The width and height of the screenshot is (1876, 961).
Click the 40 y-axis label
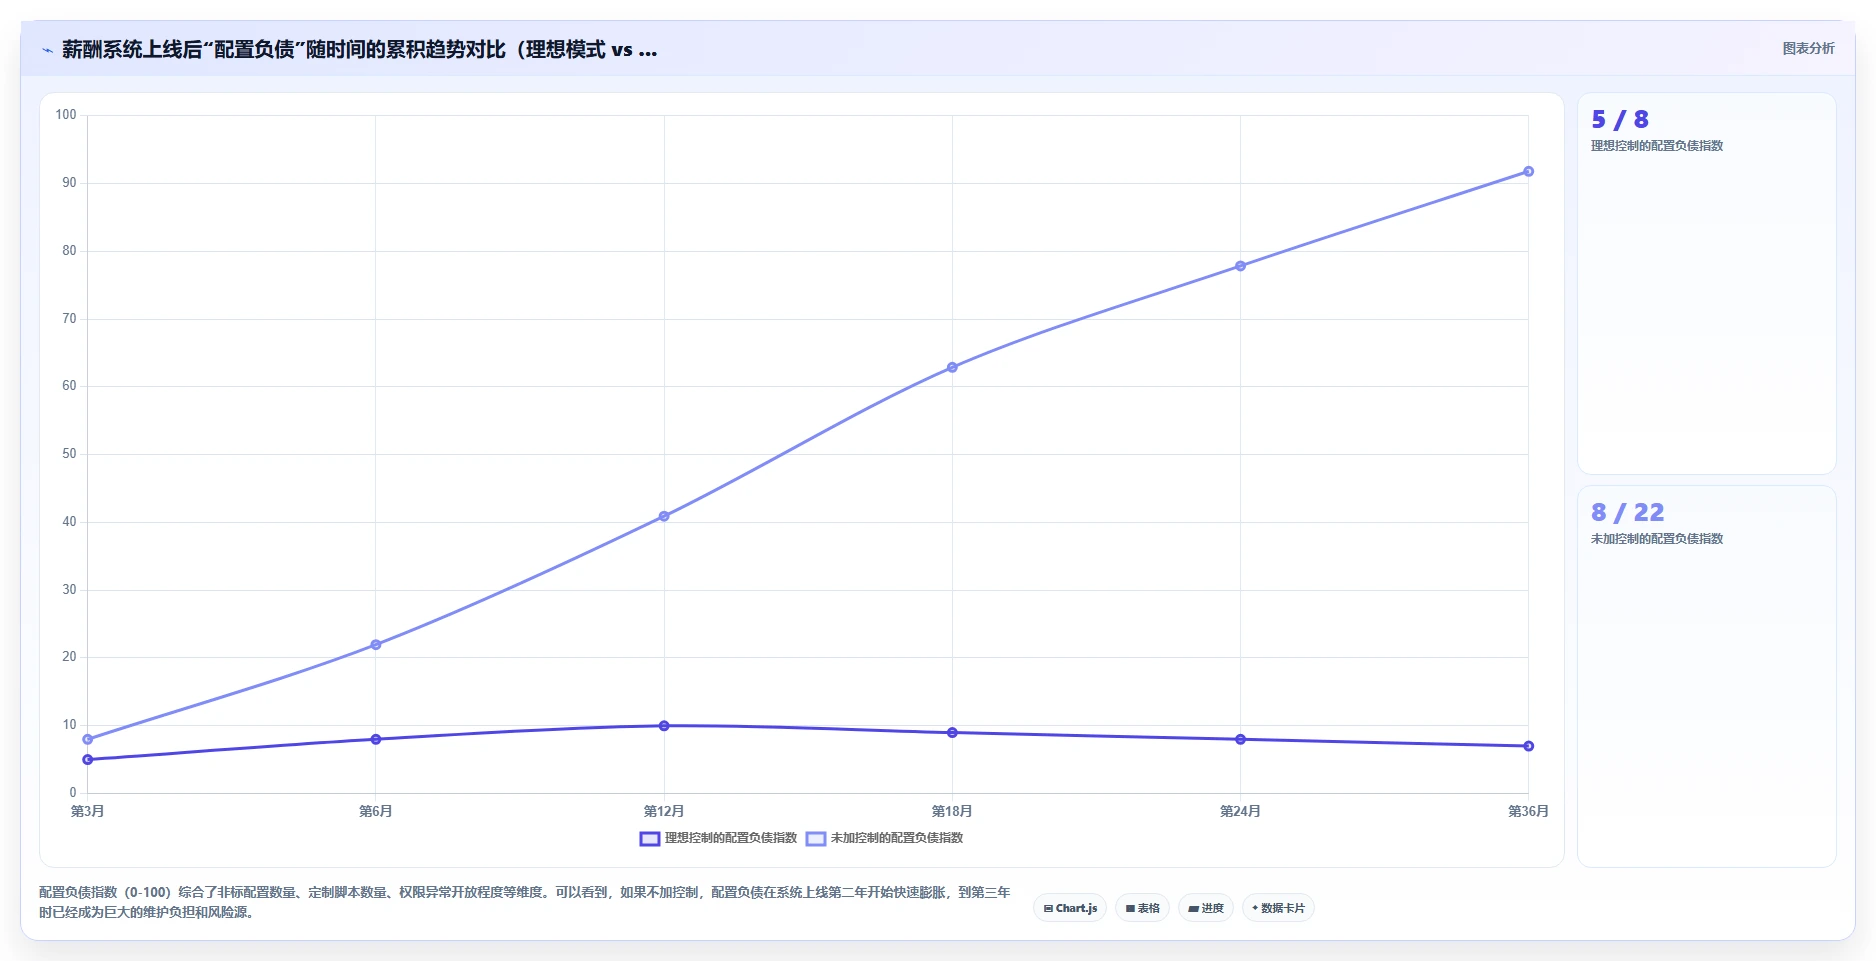69,522
